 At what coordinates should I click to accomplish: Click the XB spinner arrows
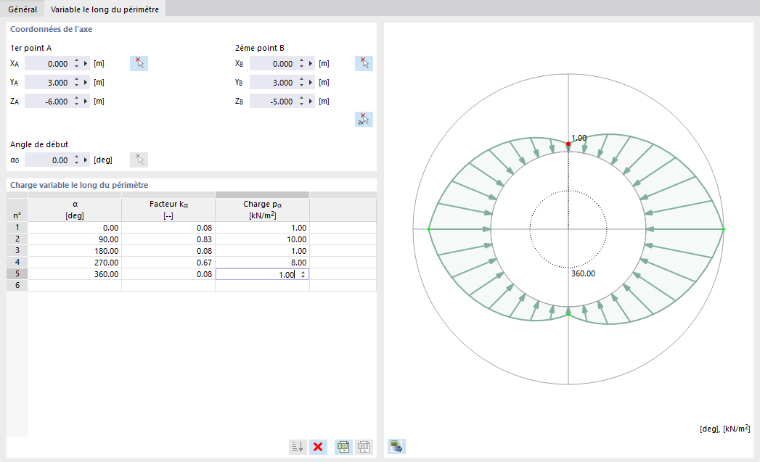coord(301,64)
